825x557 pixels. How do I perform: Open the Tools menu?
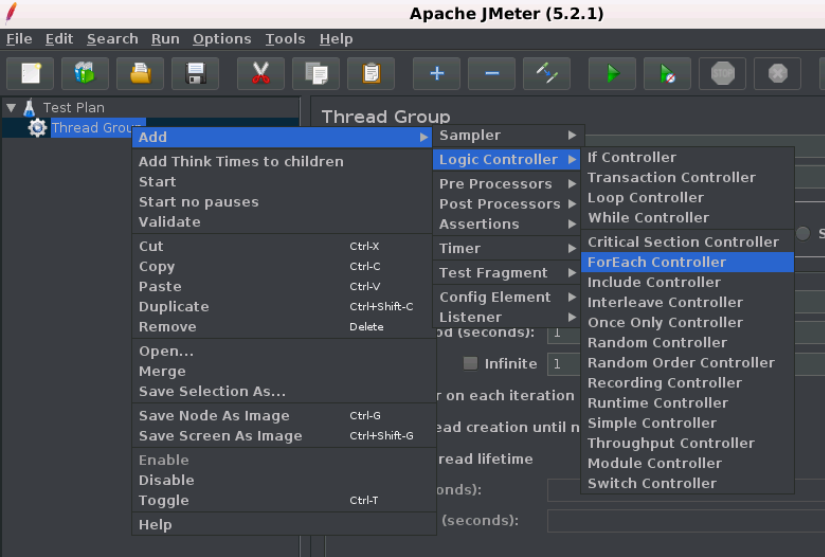(x=285, y=39)
